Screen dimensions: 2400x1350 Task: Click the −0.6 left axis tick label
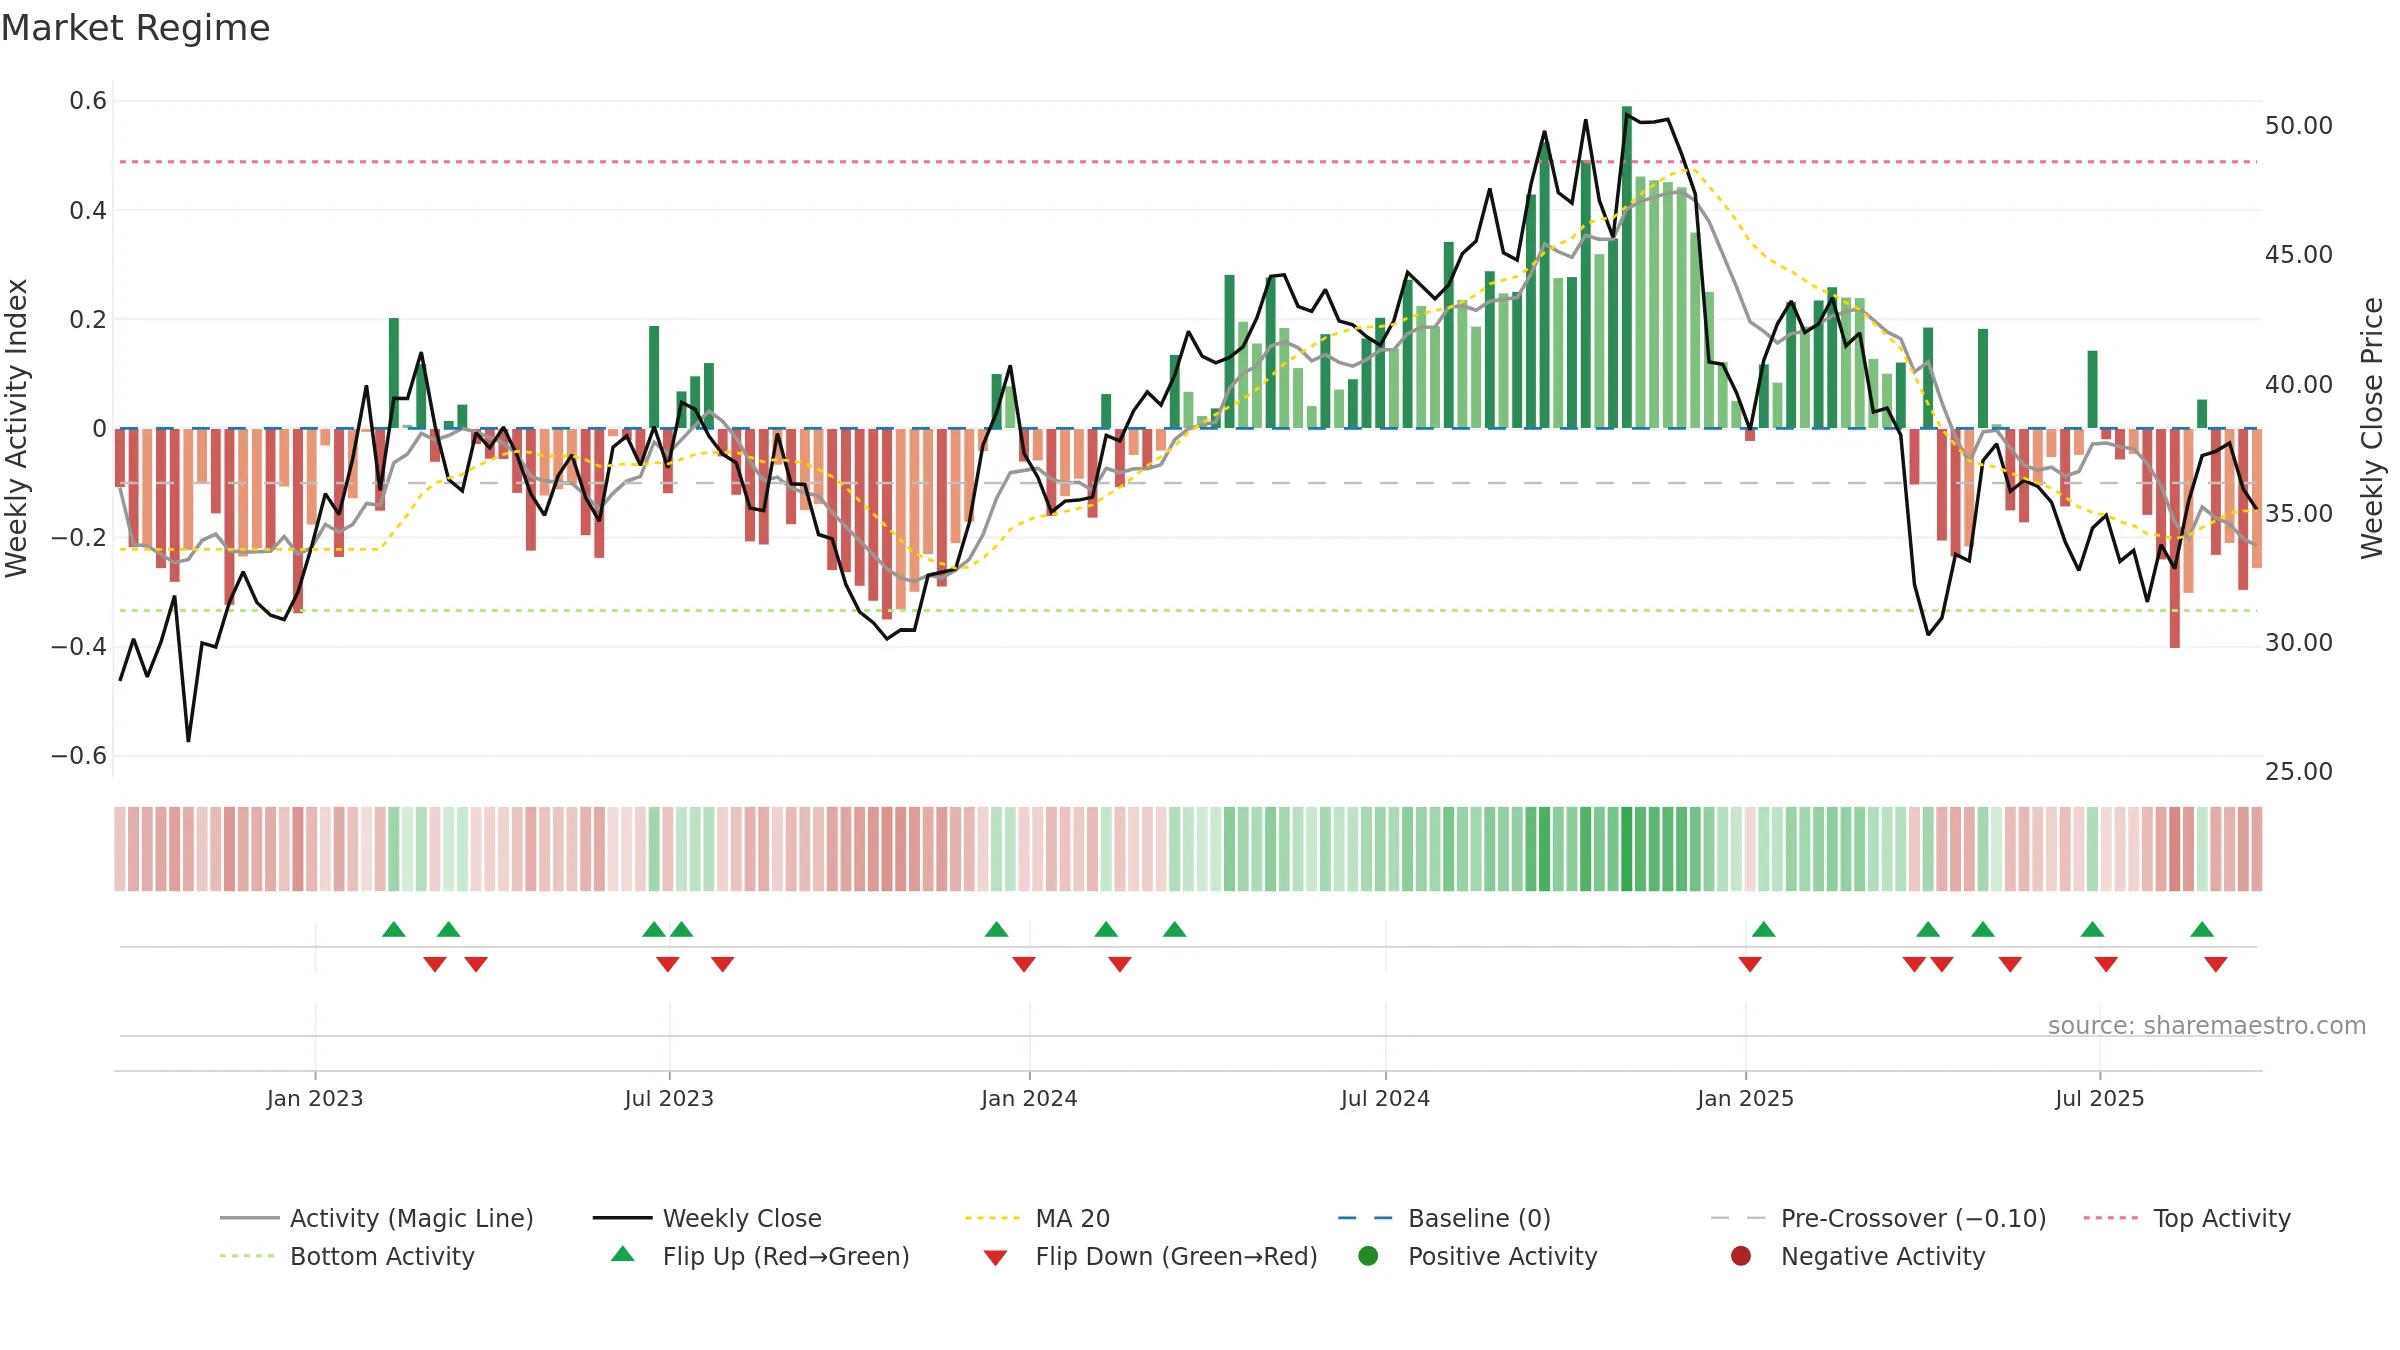(x=79, y=755)
